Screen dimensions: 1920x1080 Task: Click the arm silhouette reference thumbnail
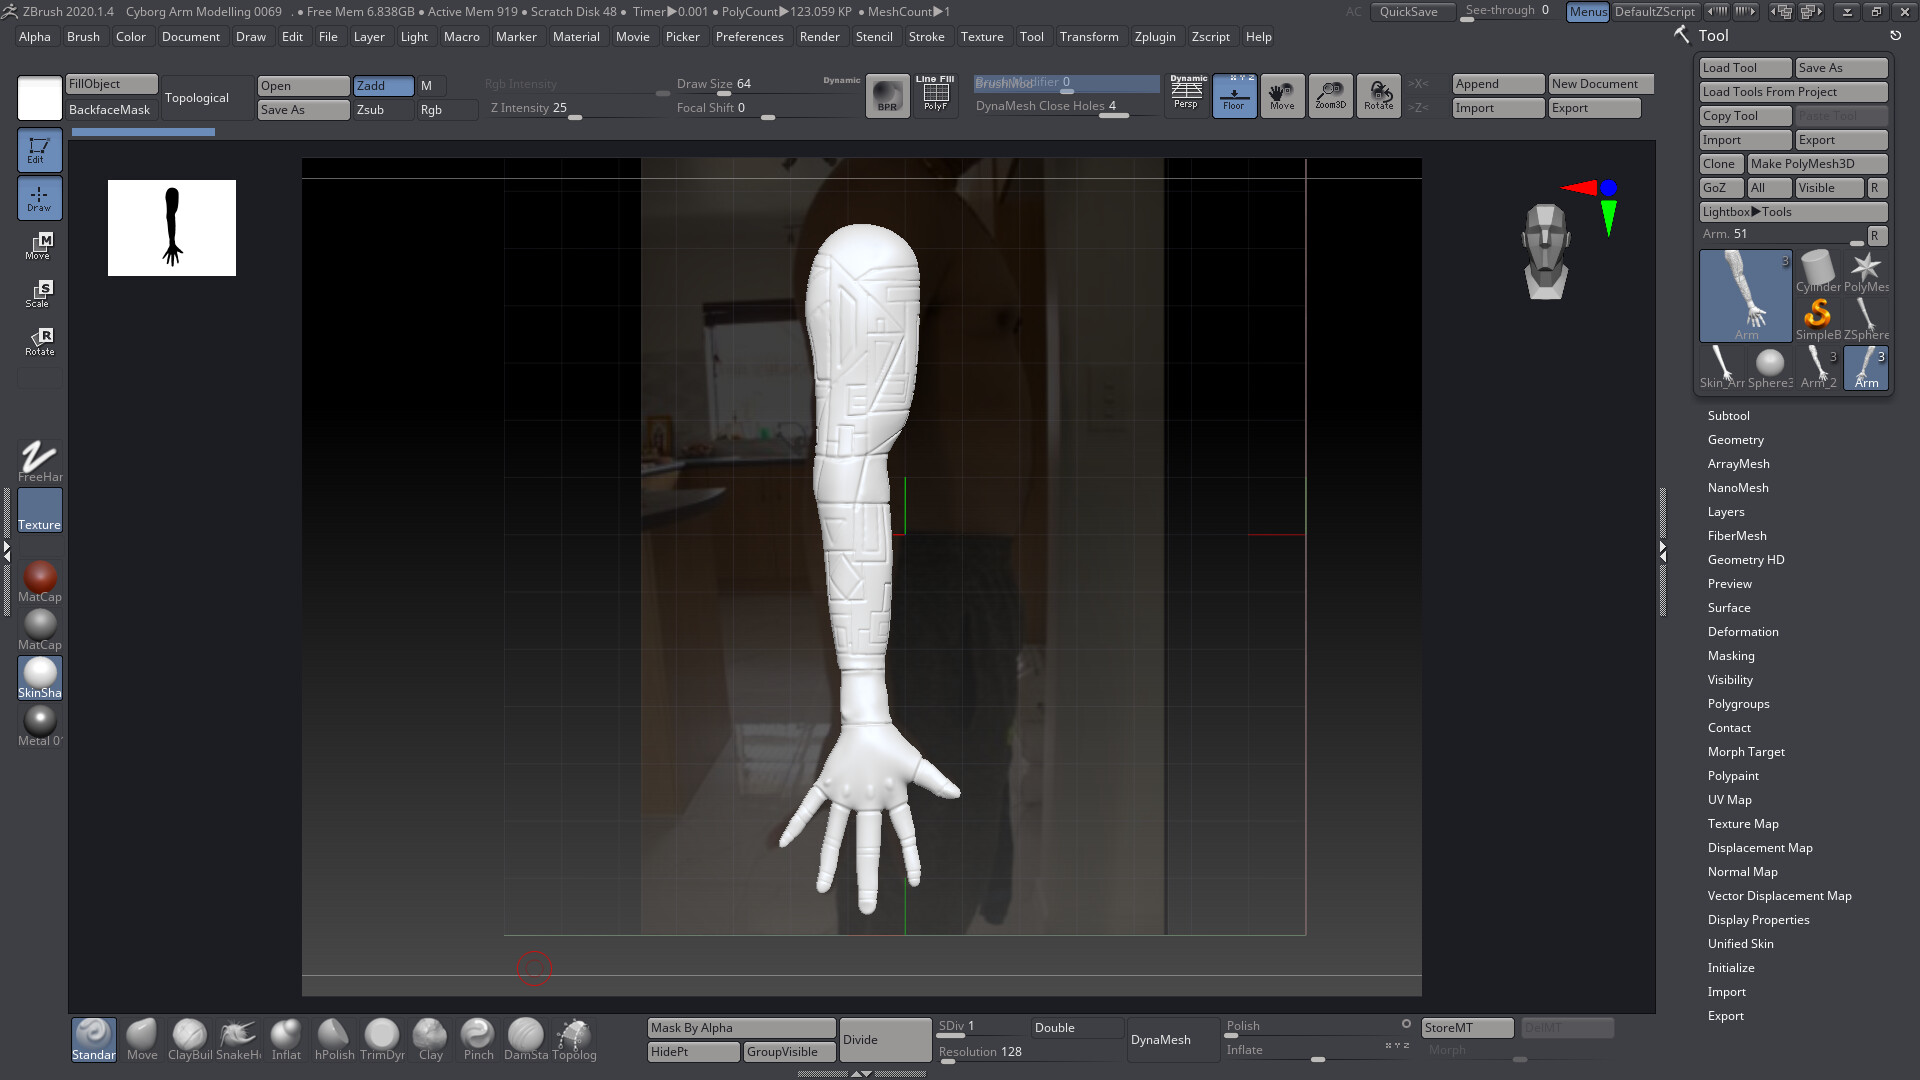coord(172,228)
